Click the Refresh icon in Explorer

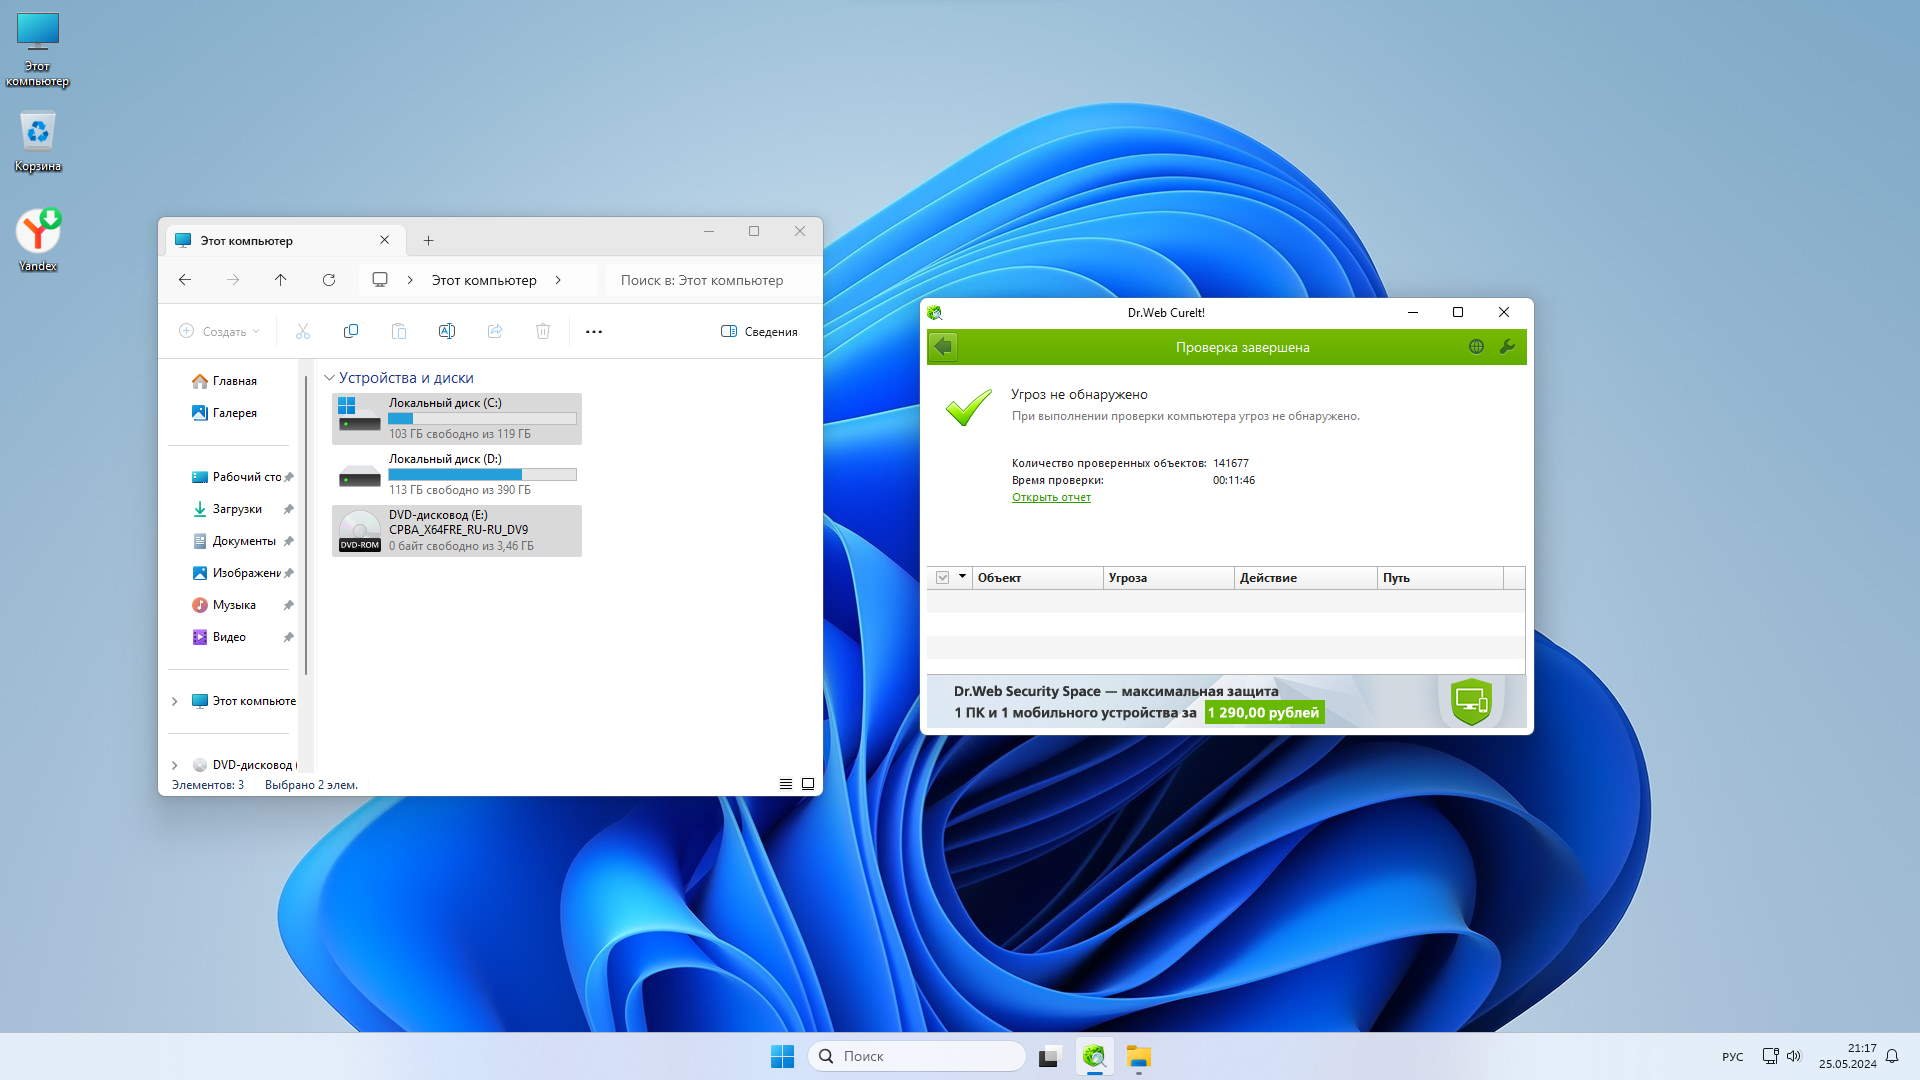pyautogui.click(x=328, y=280)
